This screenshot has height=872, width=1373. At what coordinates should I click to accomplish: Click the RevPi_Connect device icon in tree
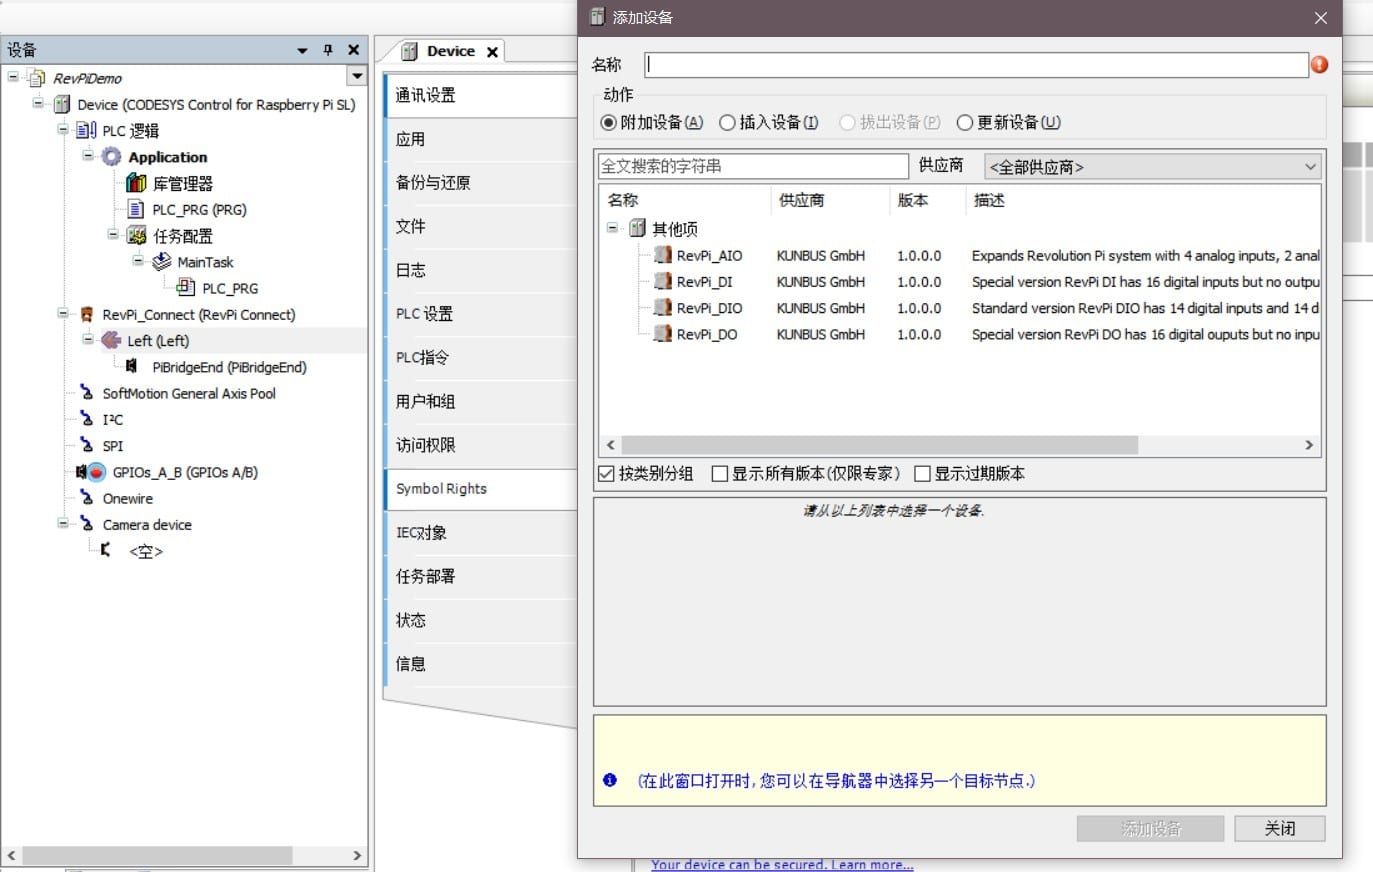pos(87,314)
